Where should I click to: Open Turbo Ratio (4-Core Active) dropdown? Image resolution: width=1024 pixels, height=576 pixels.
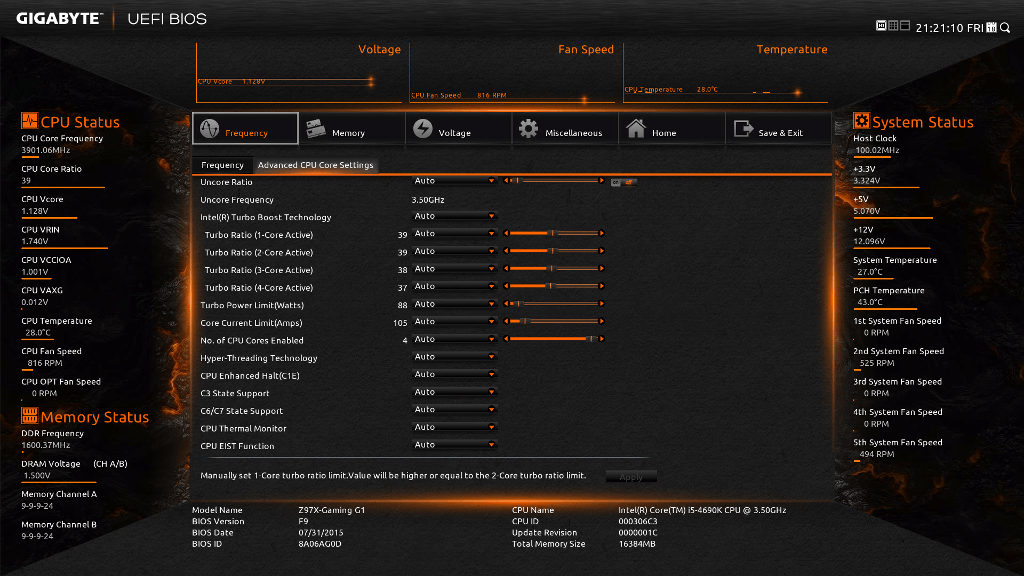(454, 287)
